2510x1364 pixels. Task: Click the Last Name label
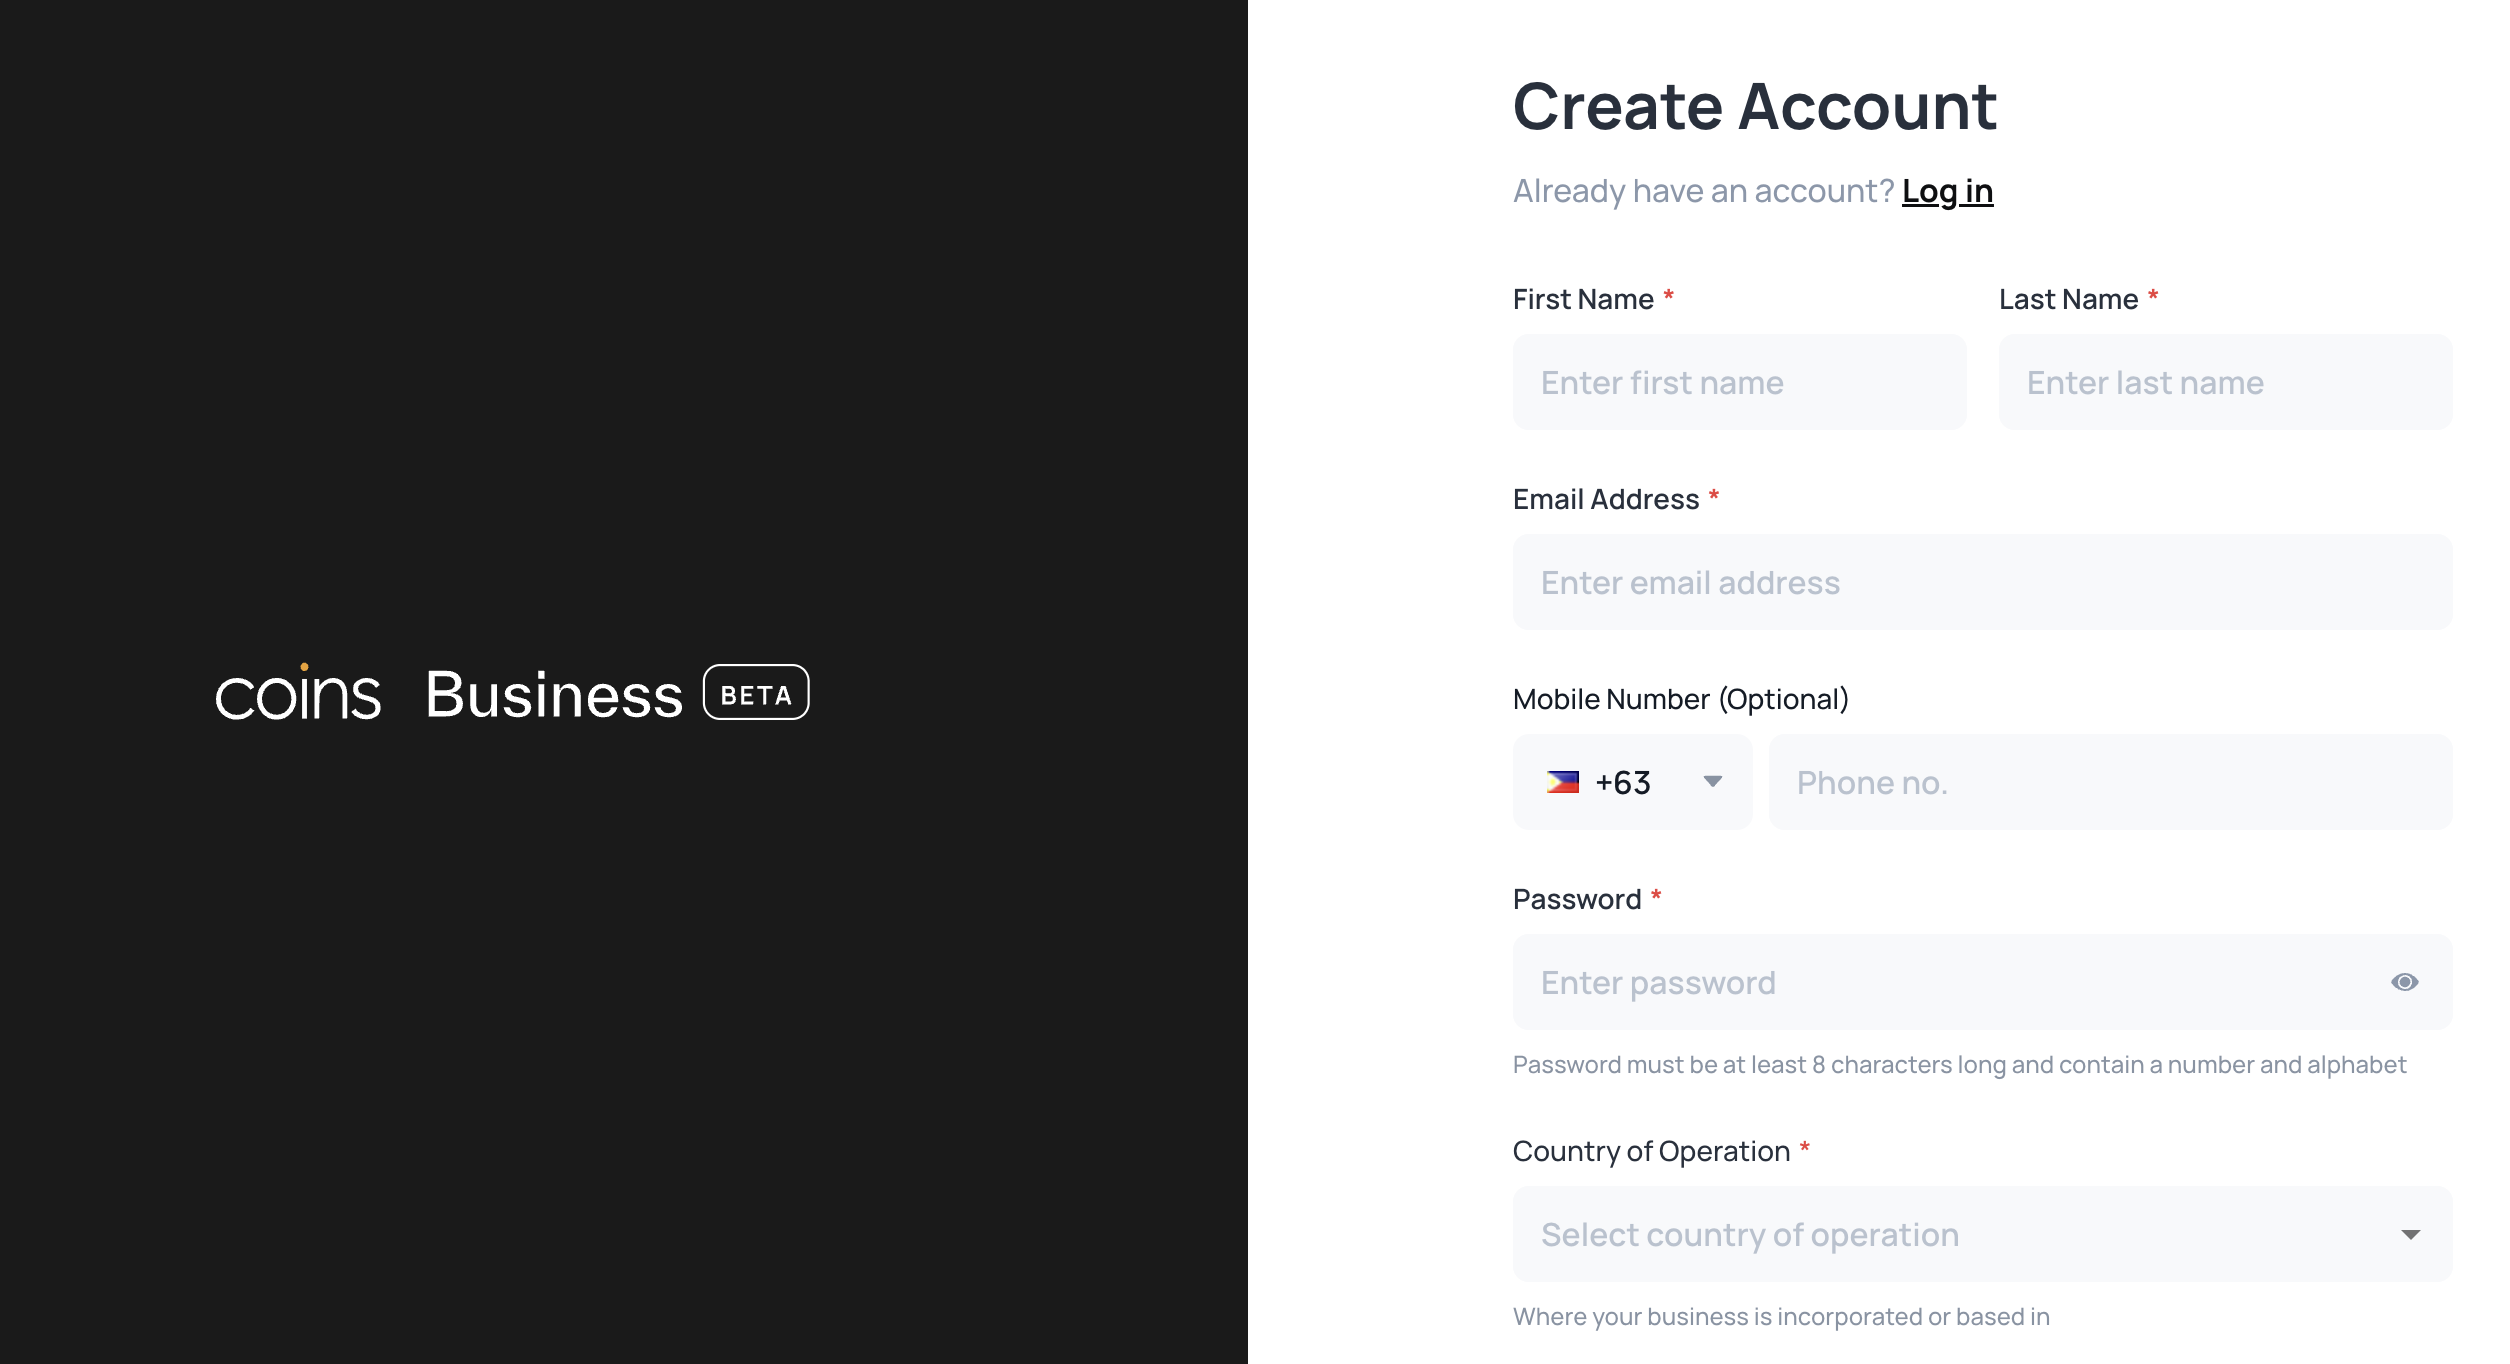click(x=2068, y=299)
